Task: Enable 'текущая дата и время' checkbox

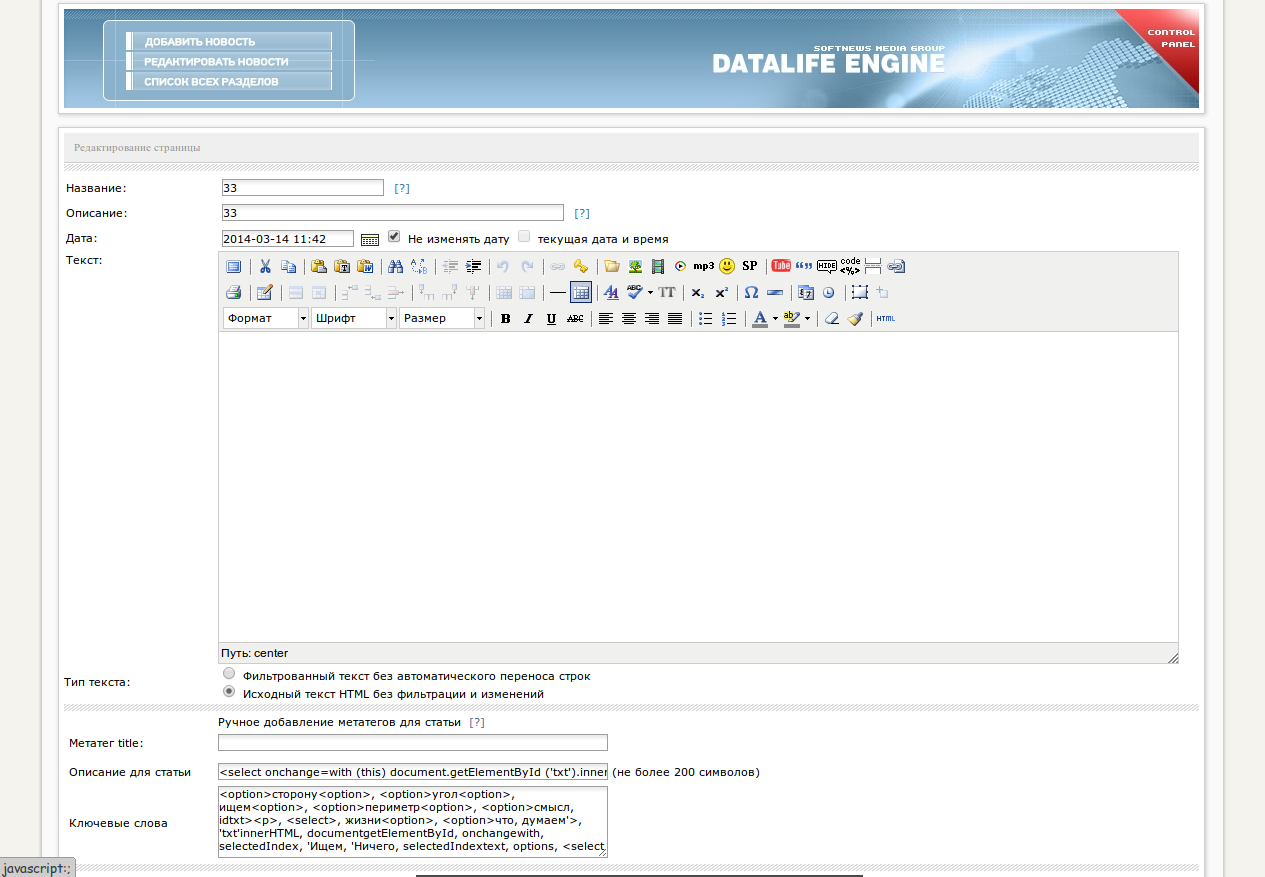Action: coord(524,237)
